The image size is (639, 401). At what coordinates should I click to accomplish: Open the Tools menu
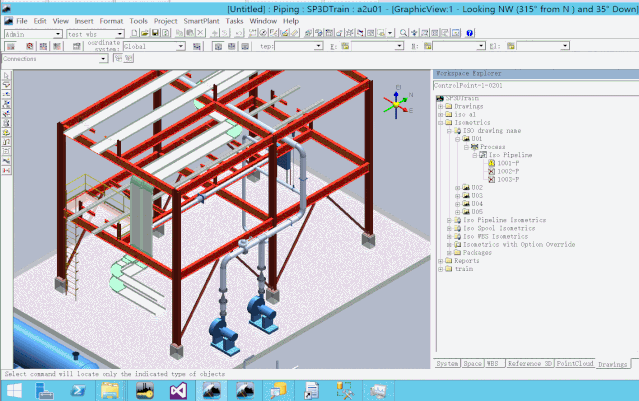[139, 21]
